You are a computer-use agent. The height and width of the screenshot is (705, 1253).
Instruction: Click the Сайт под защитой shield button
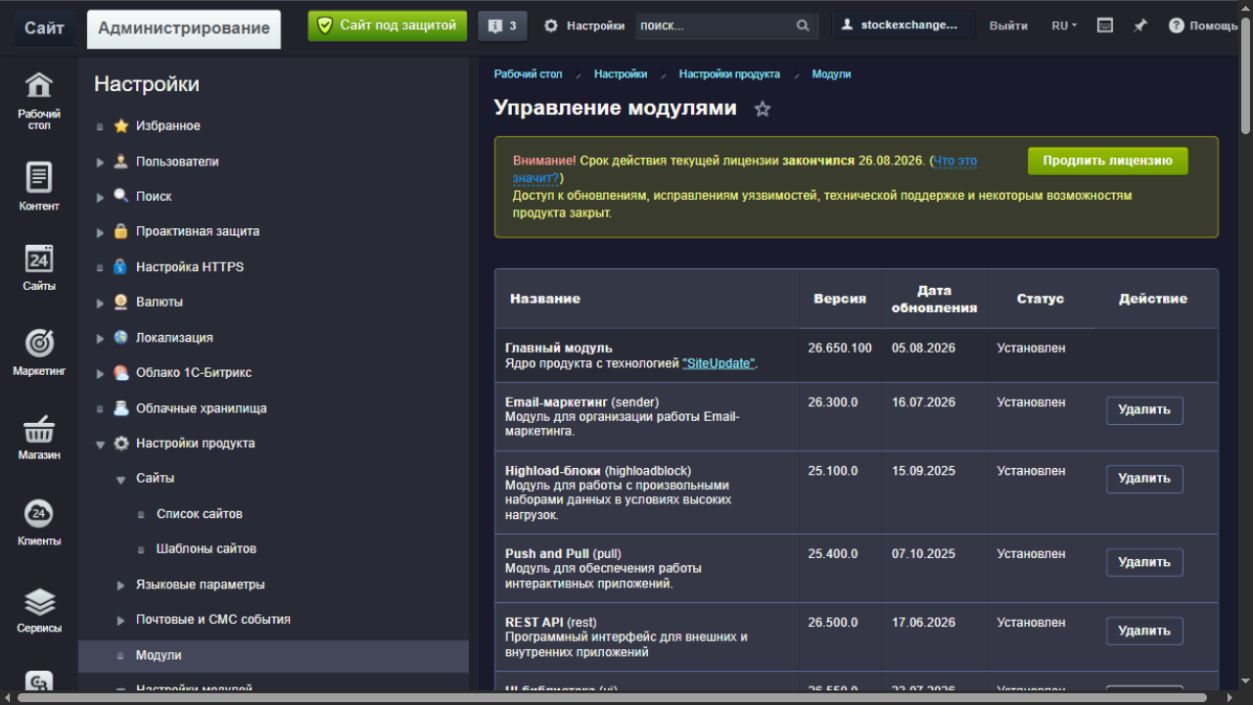point(388,26)
